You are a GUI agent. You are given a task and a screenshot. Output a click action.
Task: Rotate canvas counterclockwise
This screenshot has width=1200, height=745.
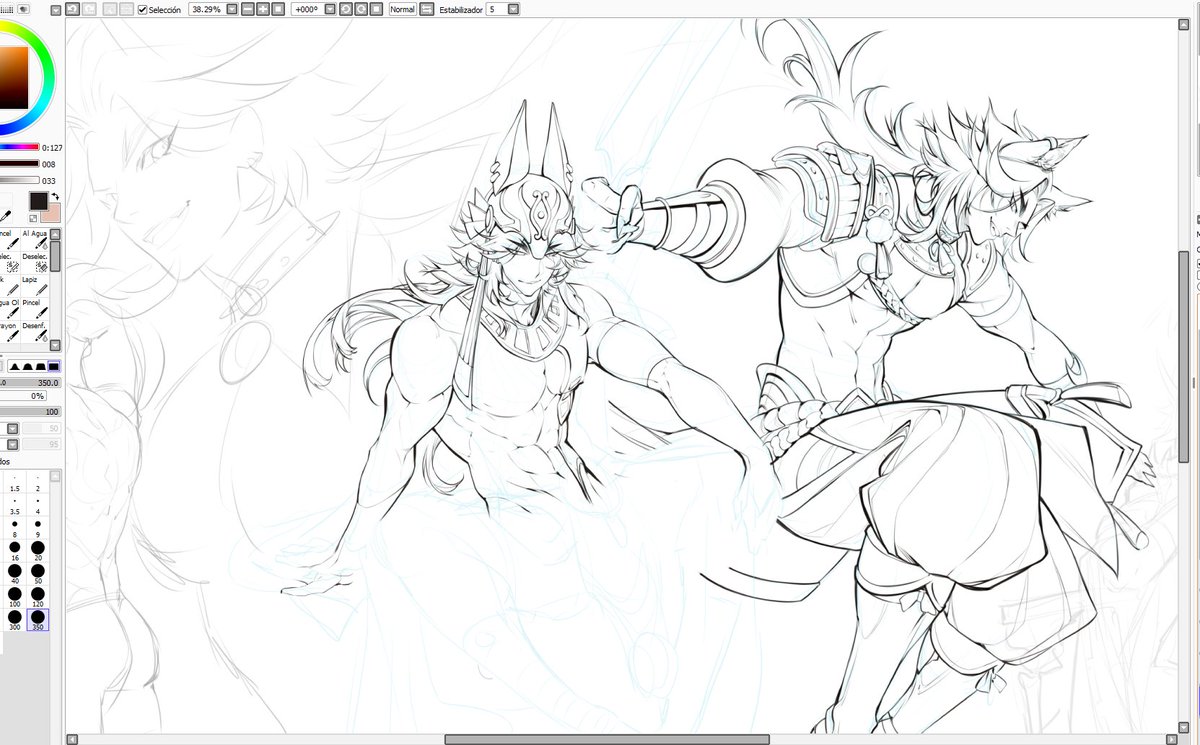(x=346, y=9)
